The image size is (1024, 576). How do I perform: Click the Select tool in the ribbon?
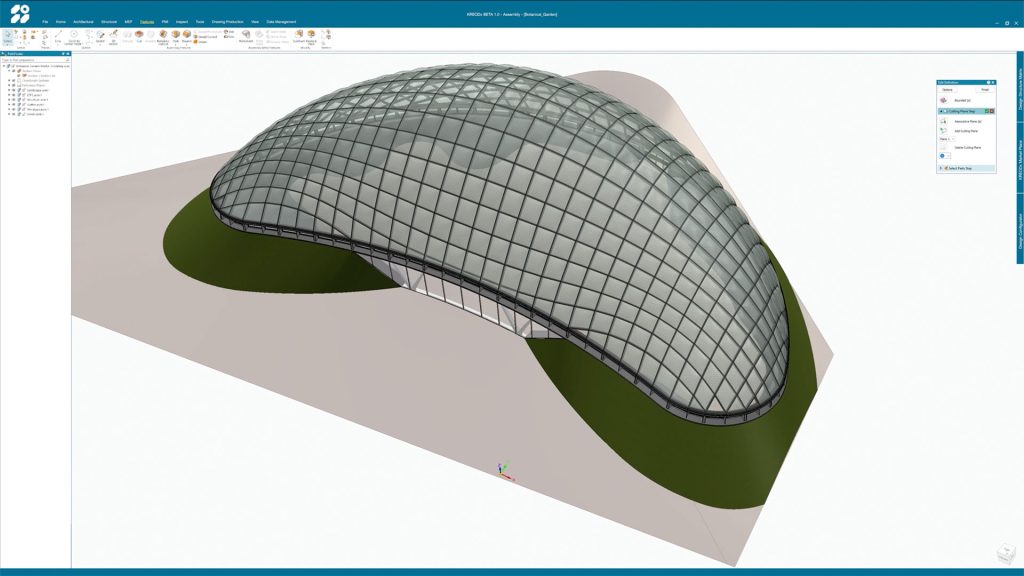[8, 36]
